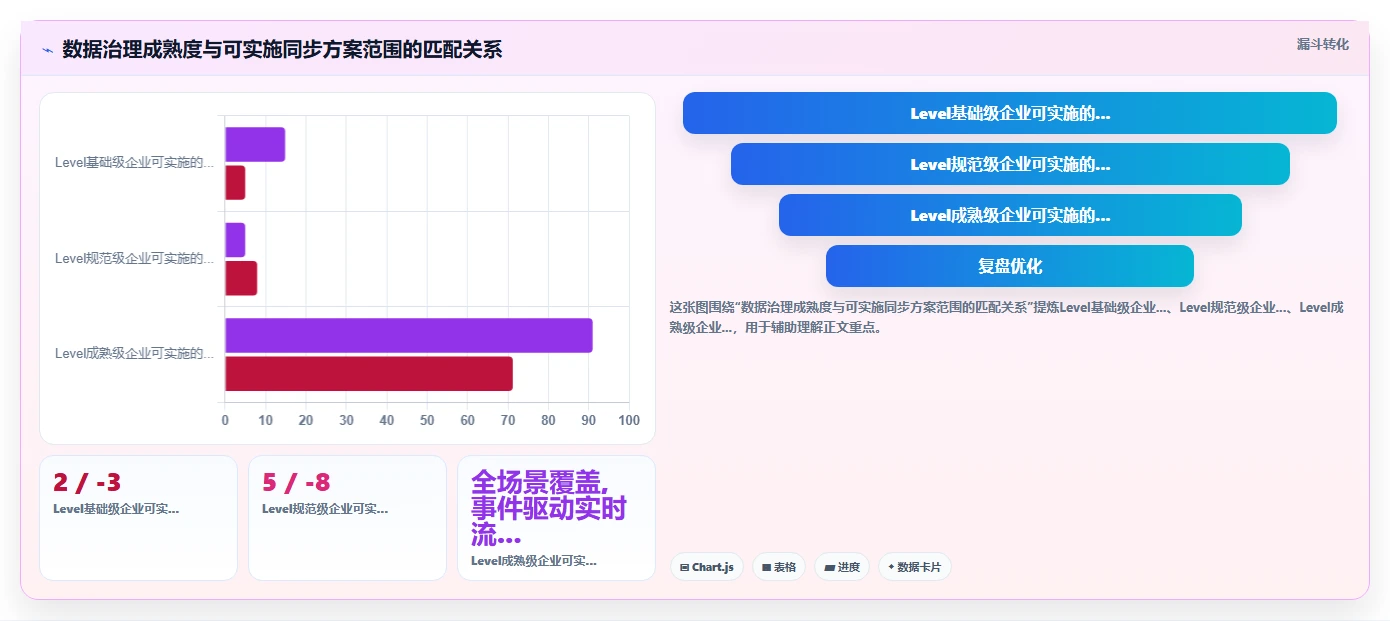The image size is (1390, 621).
Task: Click the caption Level成熟级企业可实… in third card
Action: pyautogui.click(x=534, y=561)
